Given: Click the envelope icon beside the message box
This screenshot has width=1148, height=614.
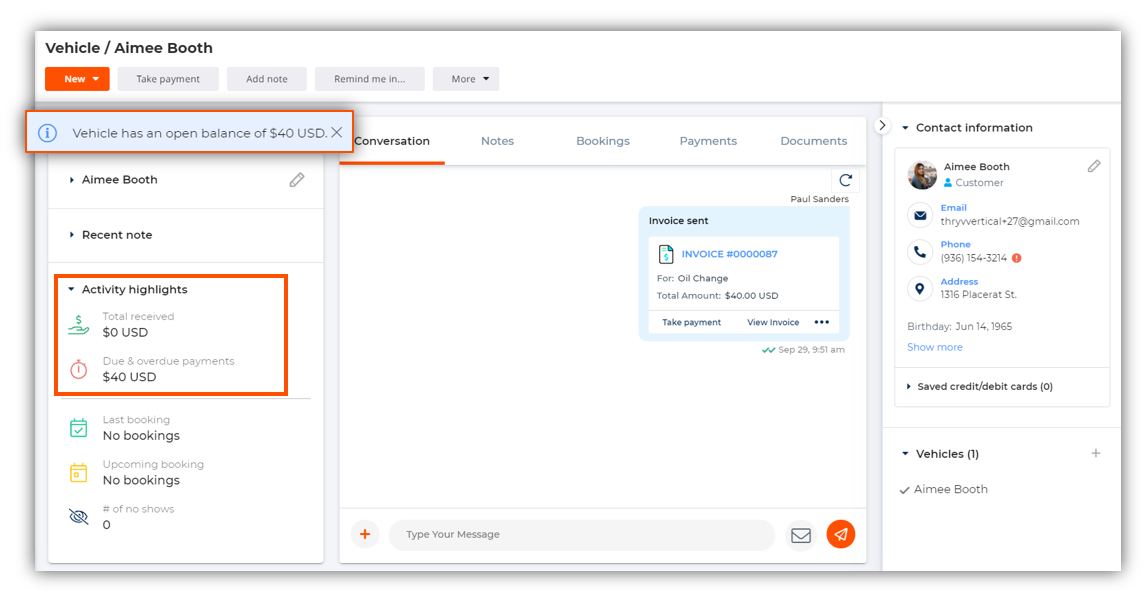Looking at the screenshot, I should [800, 535].
